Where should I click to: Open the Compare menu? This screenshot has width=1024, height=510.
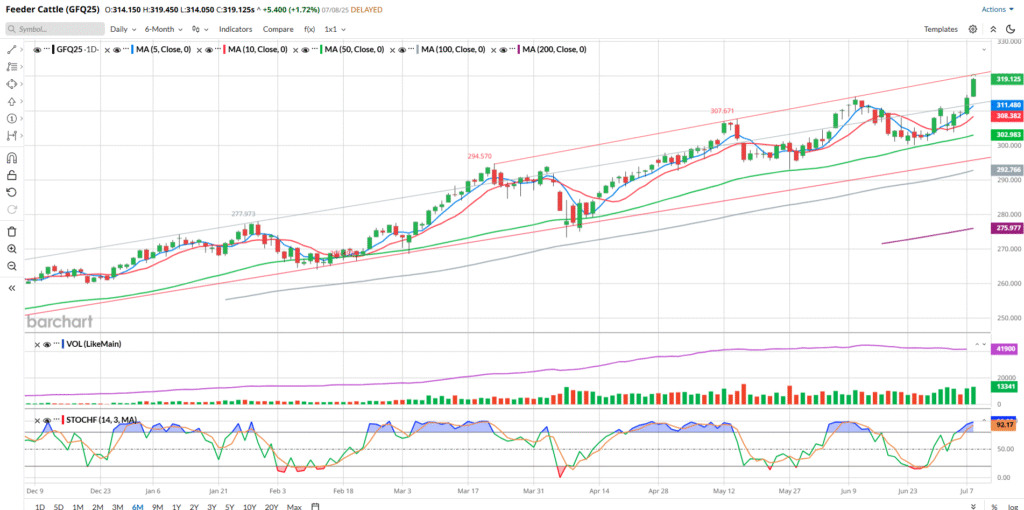tap(278, 30)
